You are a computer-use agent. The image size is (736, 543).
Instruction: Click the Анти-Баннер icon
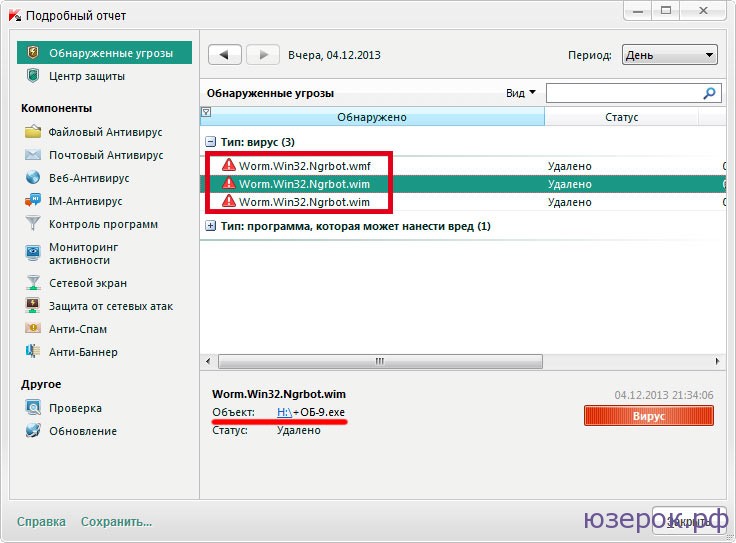[x=33, y=352]
